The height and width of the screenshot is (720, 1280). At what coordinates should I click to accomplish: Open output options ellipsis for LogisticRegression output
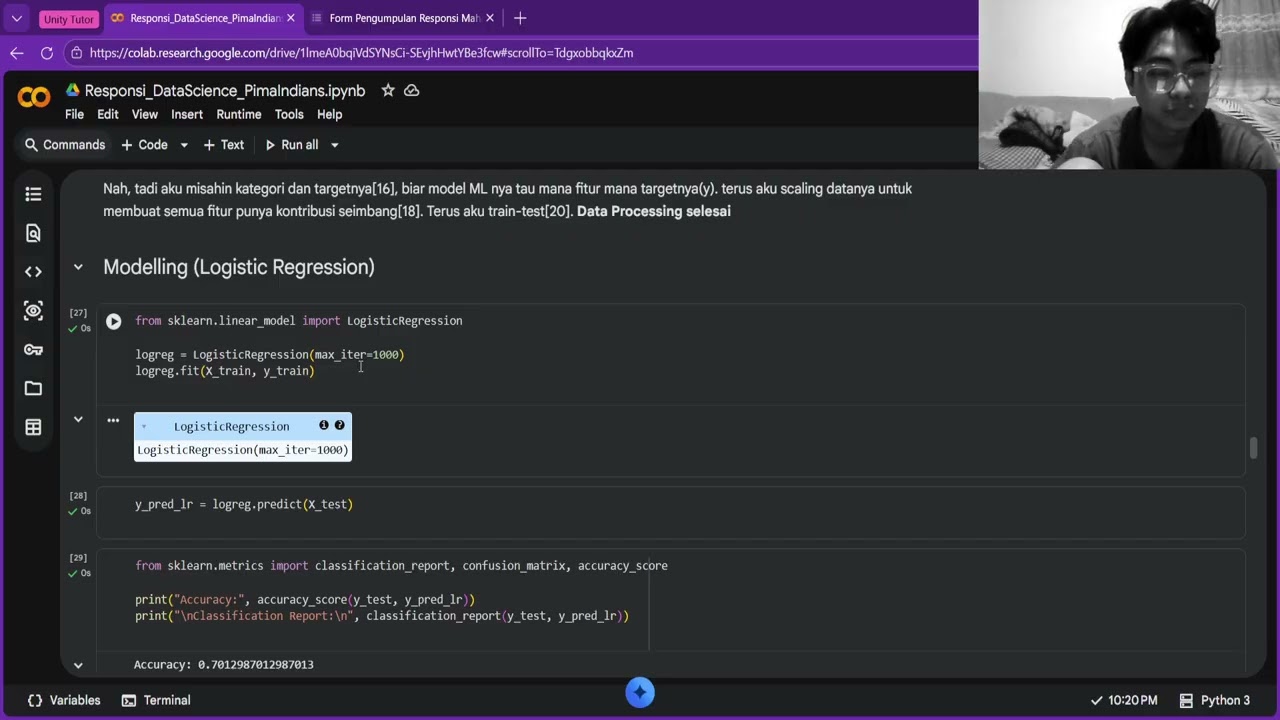113,420
